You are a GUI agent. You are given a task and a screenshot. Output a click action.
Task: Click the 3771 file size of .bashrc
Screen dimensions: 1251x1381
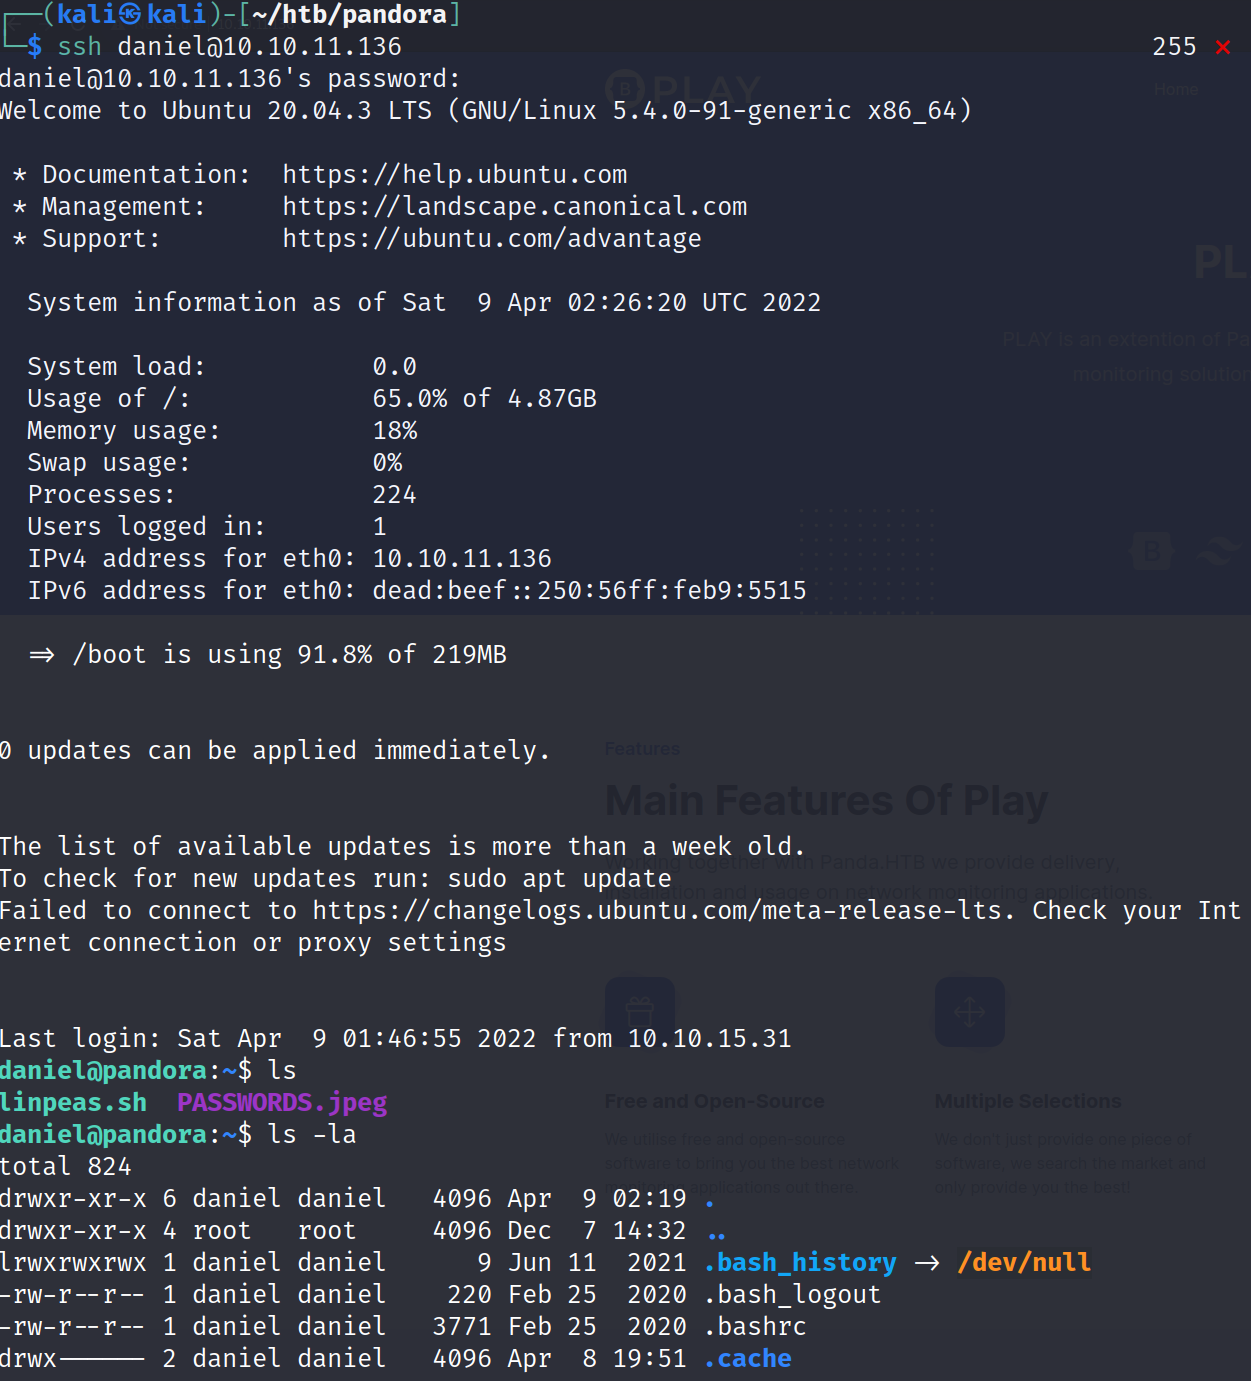pyautogui.click(x=462, y=1327)
